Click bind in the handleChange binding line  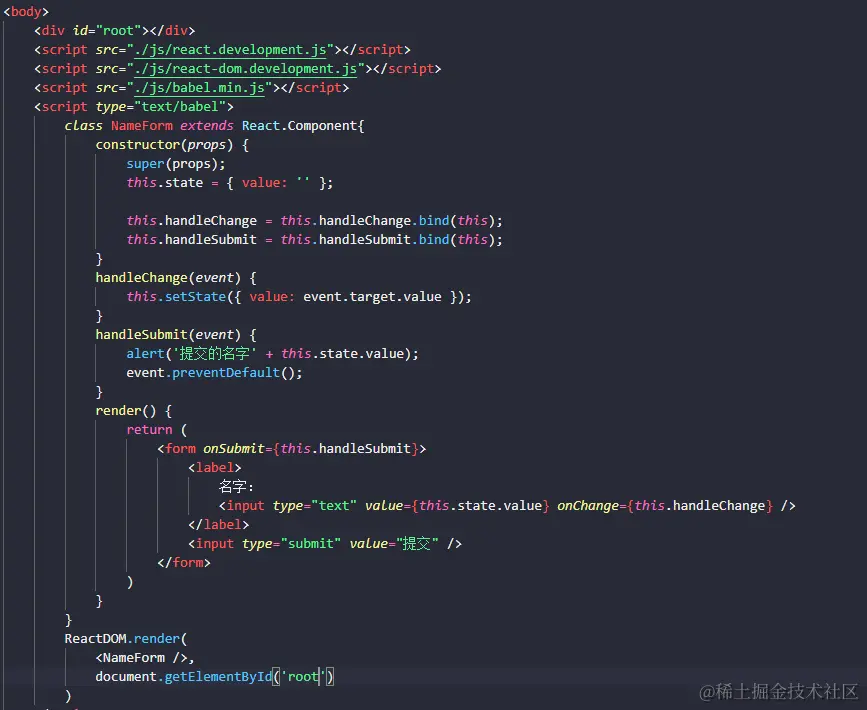[x=434, y=221]
